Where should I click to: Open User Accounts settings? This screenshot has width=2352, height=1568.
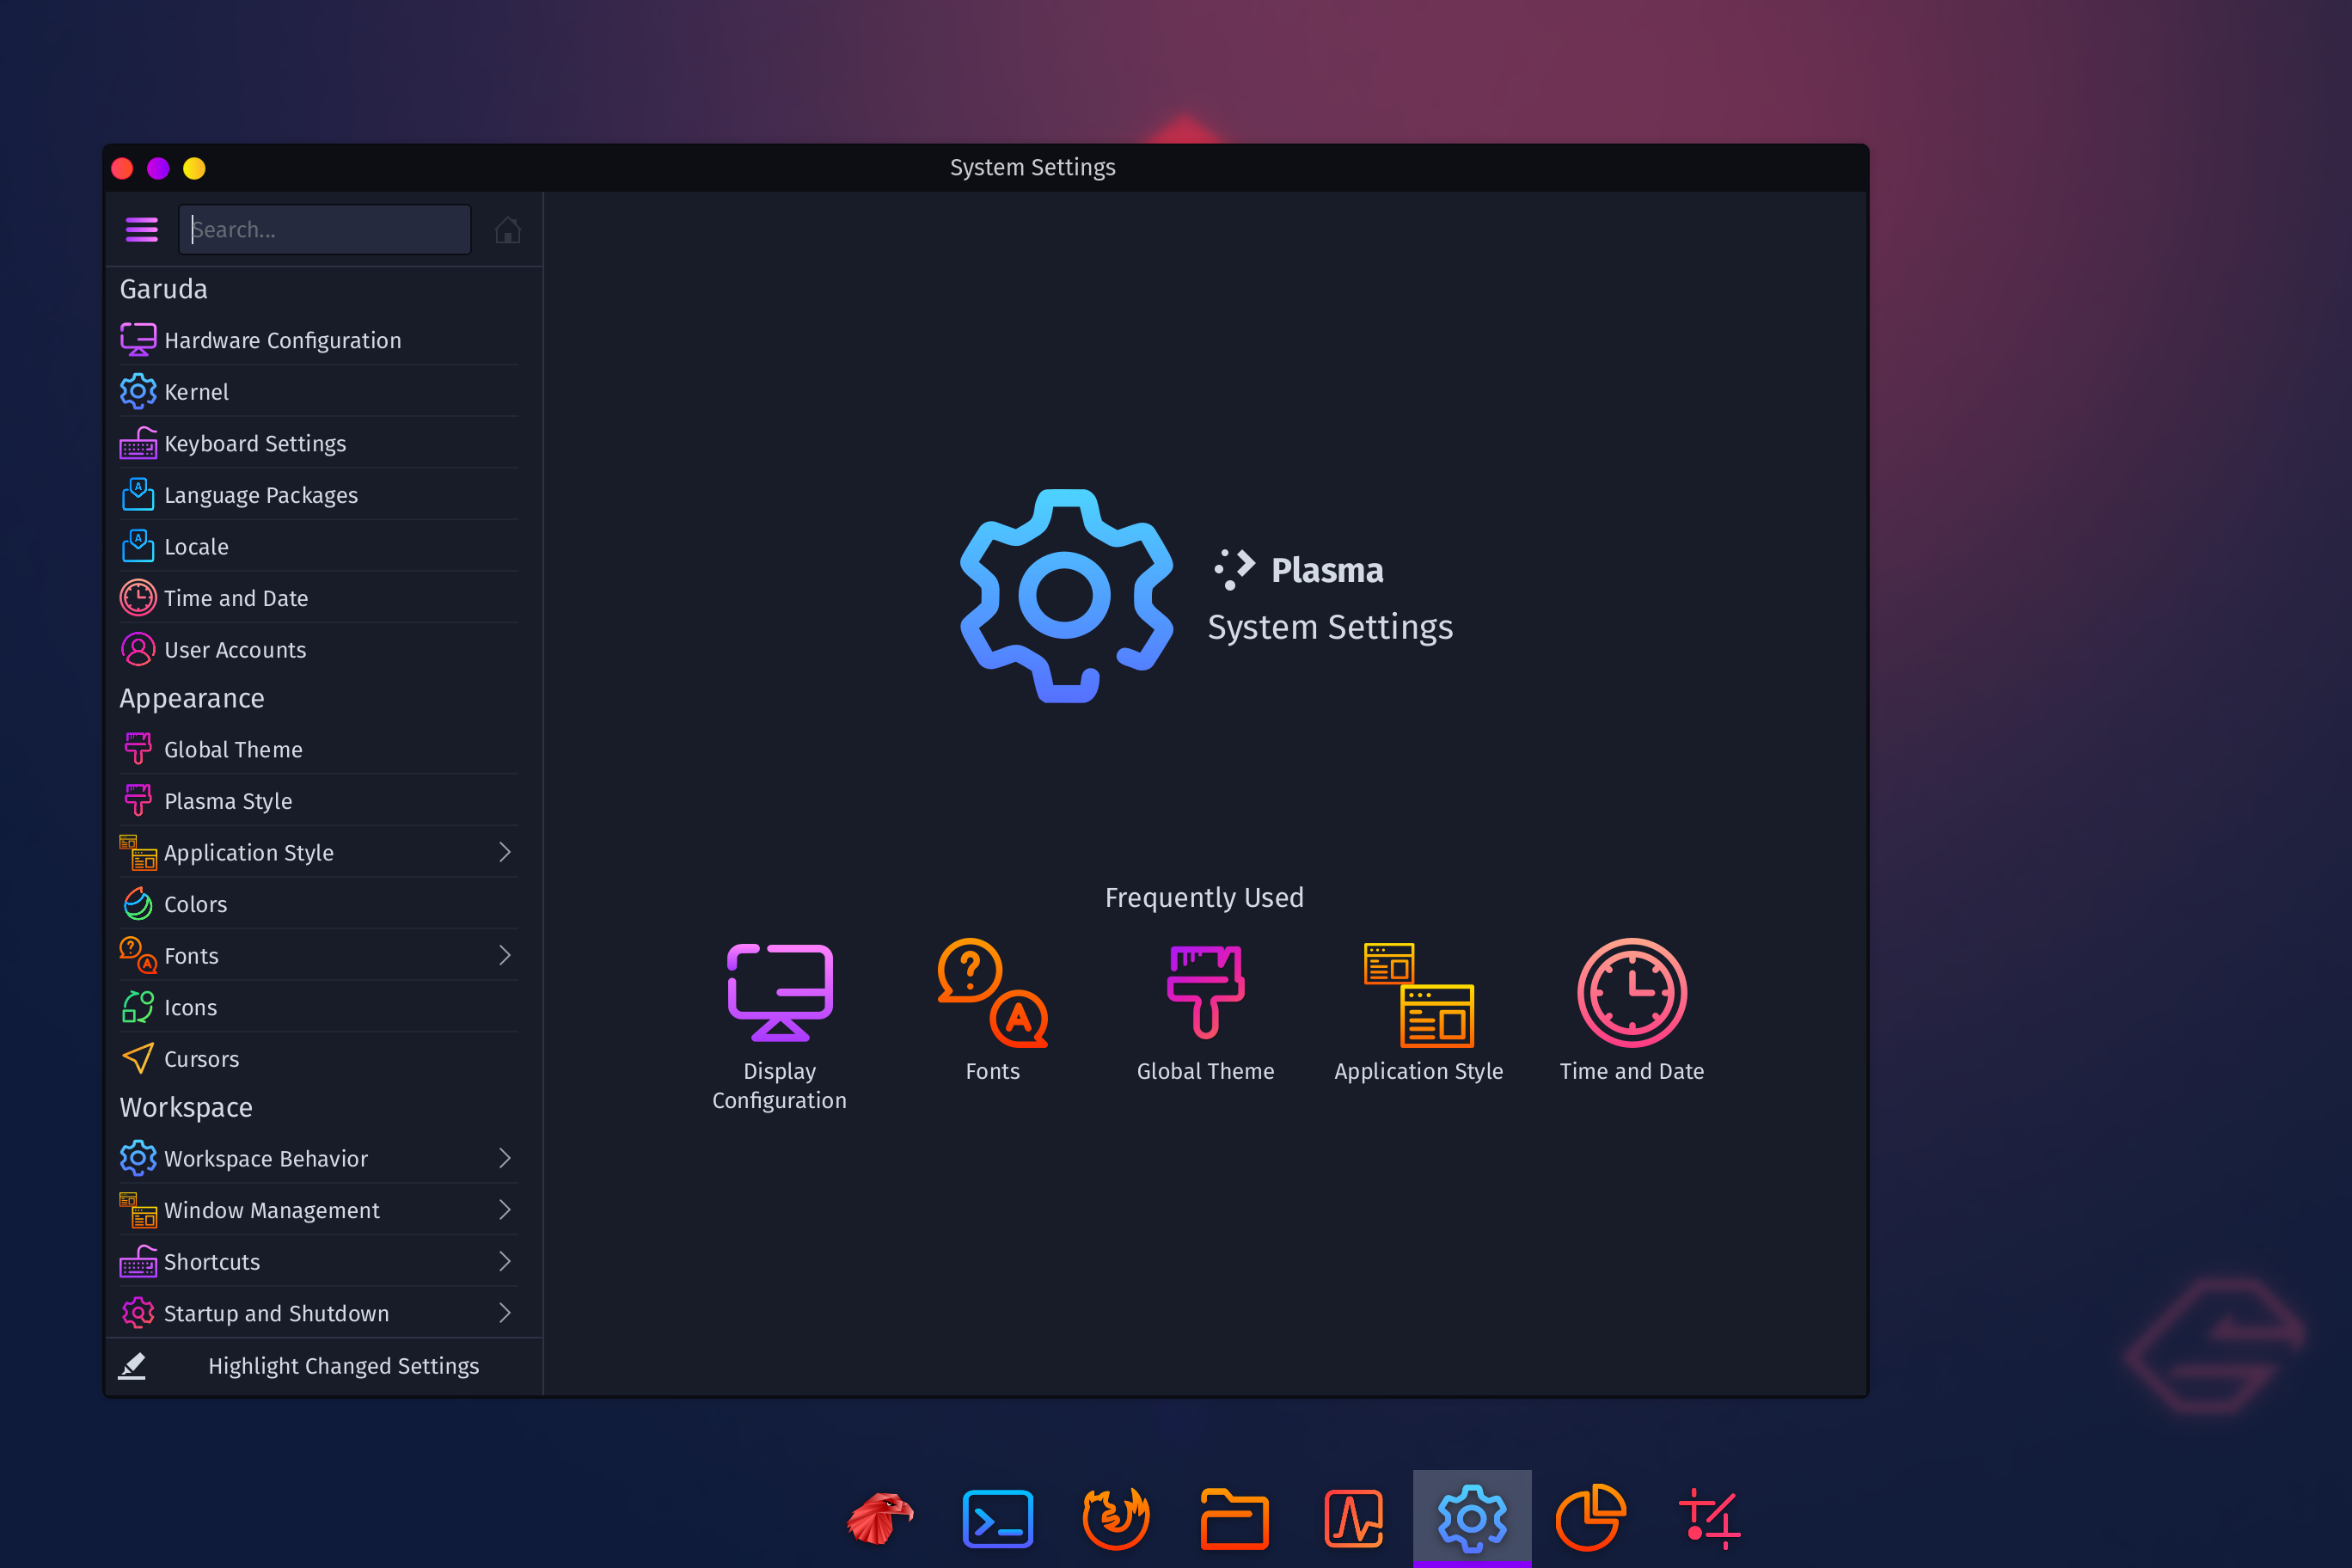pos(318,650)
